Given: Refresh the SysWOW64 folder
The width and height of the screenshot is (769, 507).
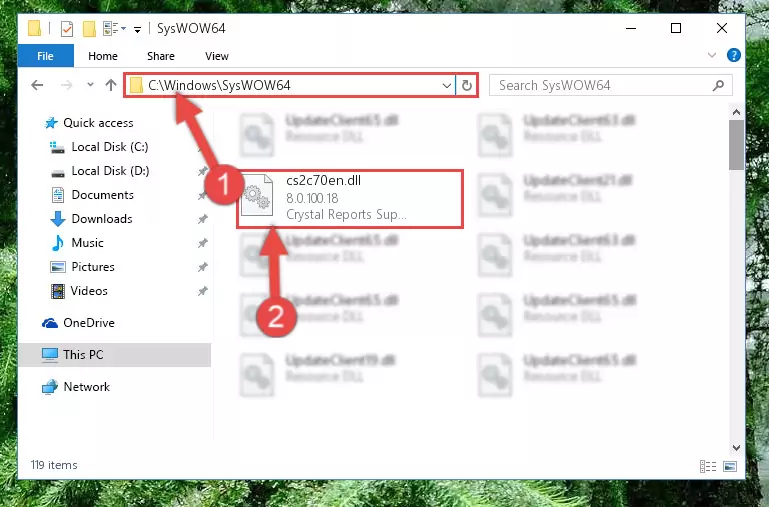Looking at the screenshot, I should pos(467,86).
